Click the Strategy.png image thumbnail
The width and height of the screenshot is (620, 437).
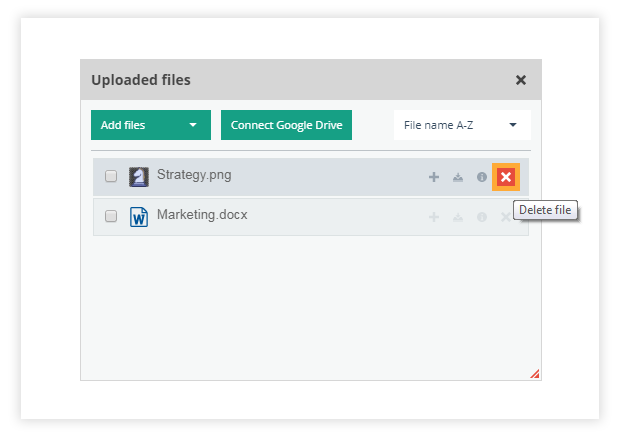139,177
